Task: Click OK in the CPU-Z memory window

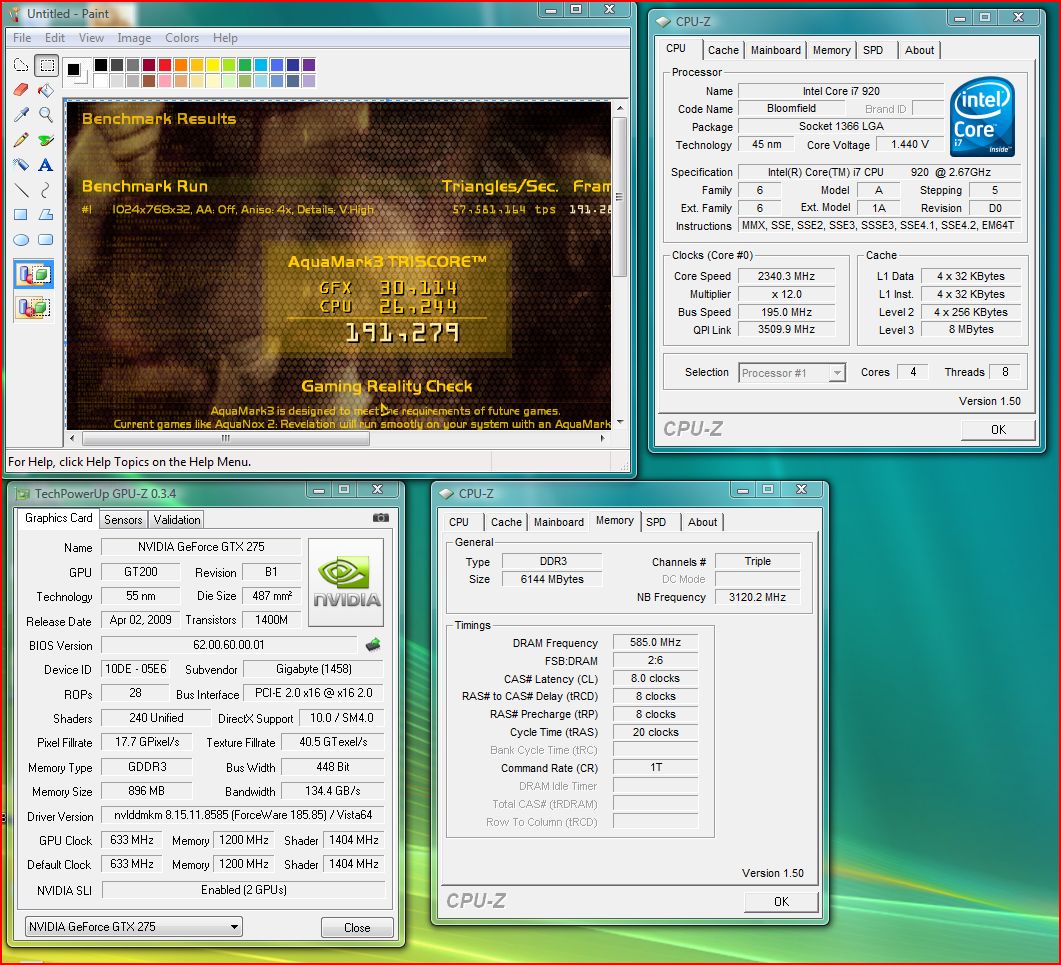Action: pyautogui.click(x=782, y=901)
